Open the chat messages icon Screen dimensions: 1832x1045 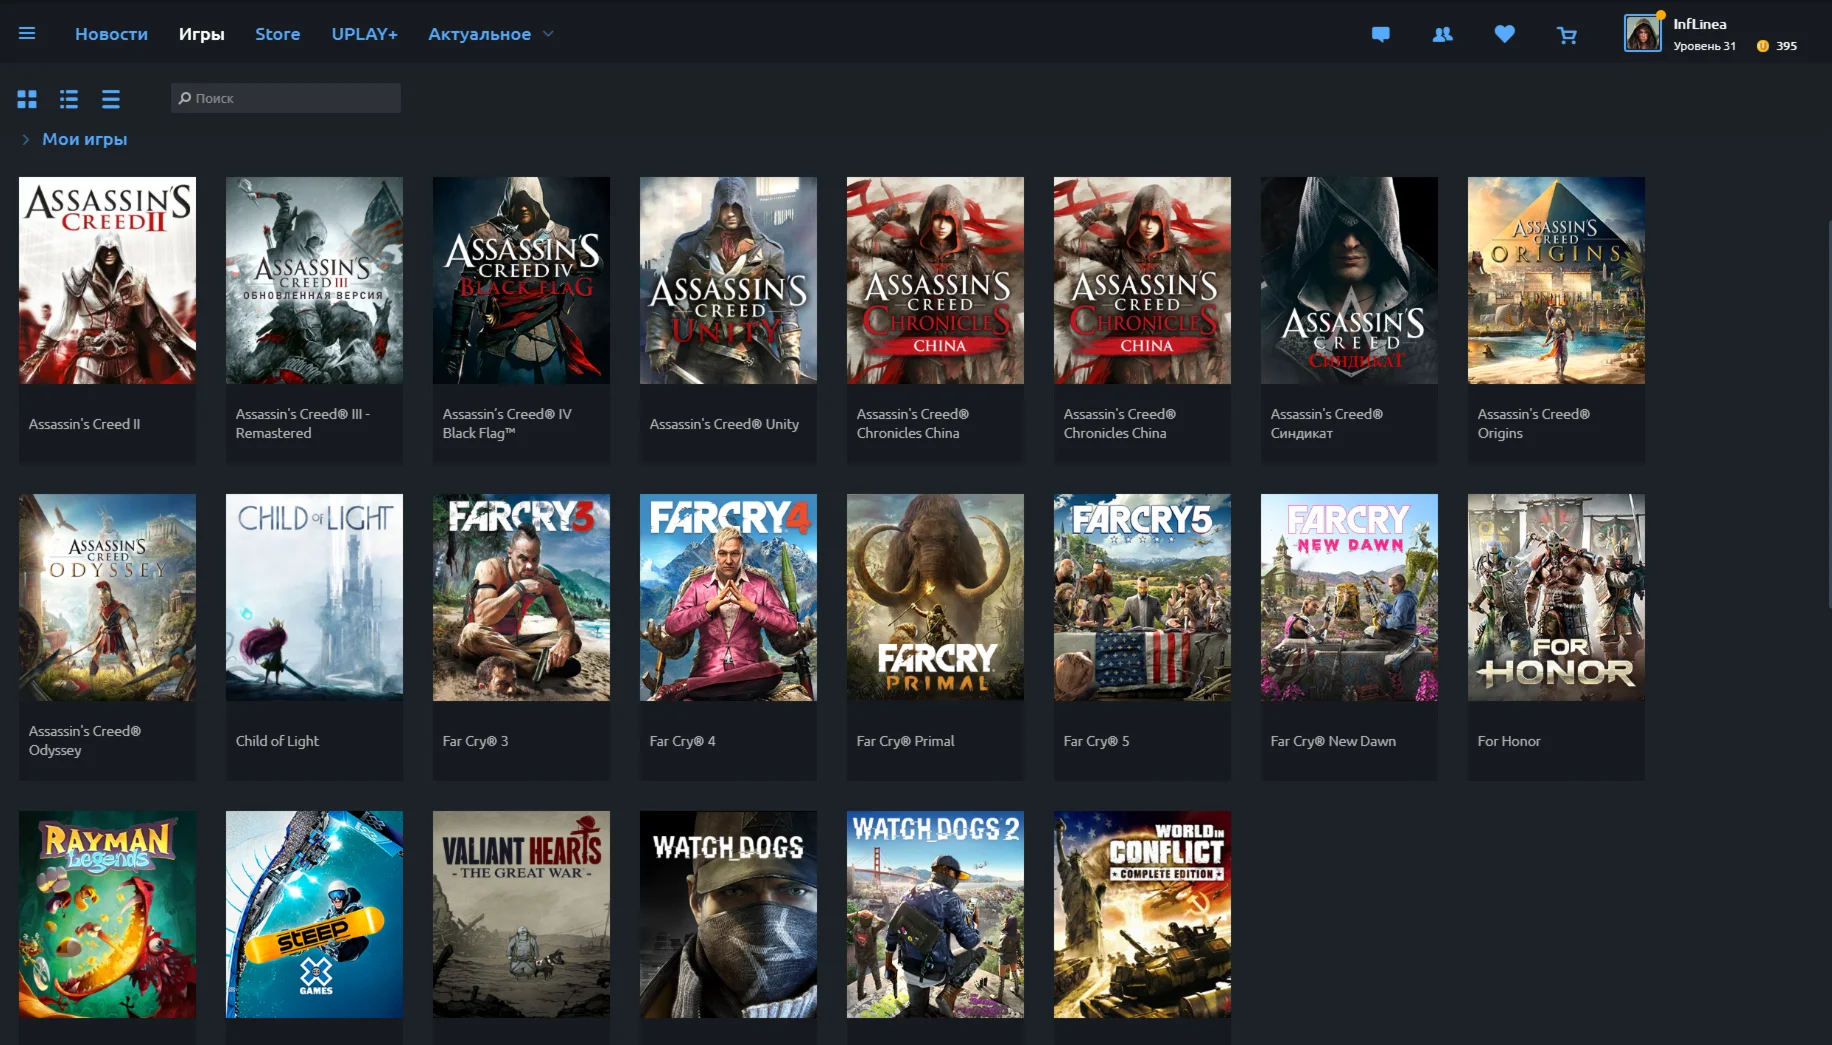(1381, 34)
